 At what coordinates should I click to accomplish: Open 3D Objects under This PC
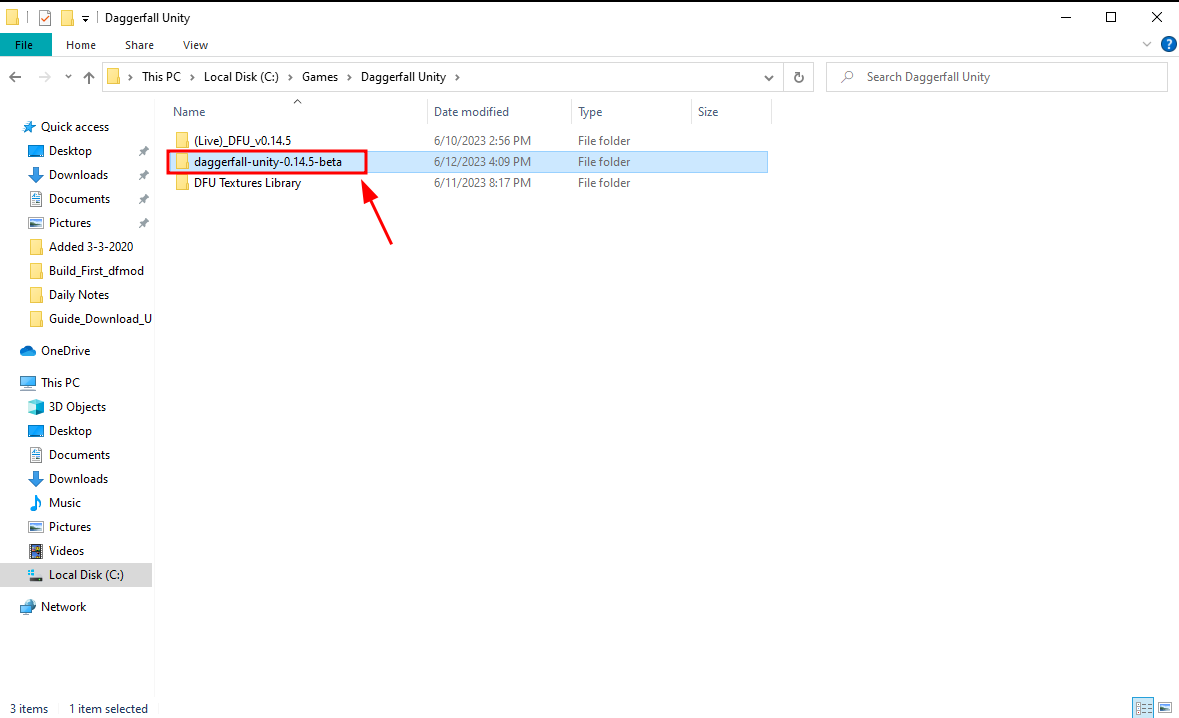tap(77, 407)
